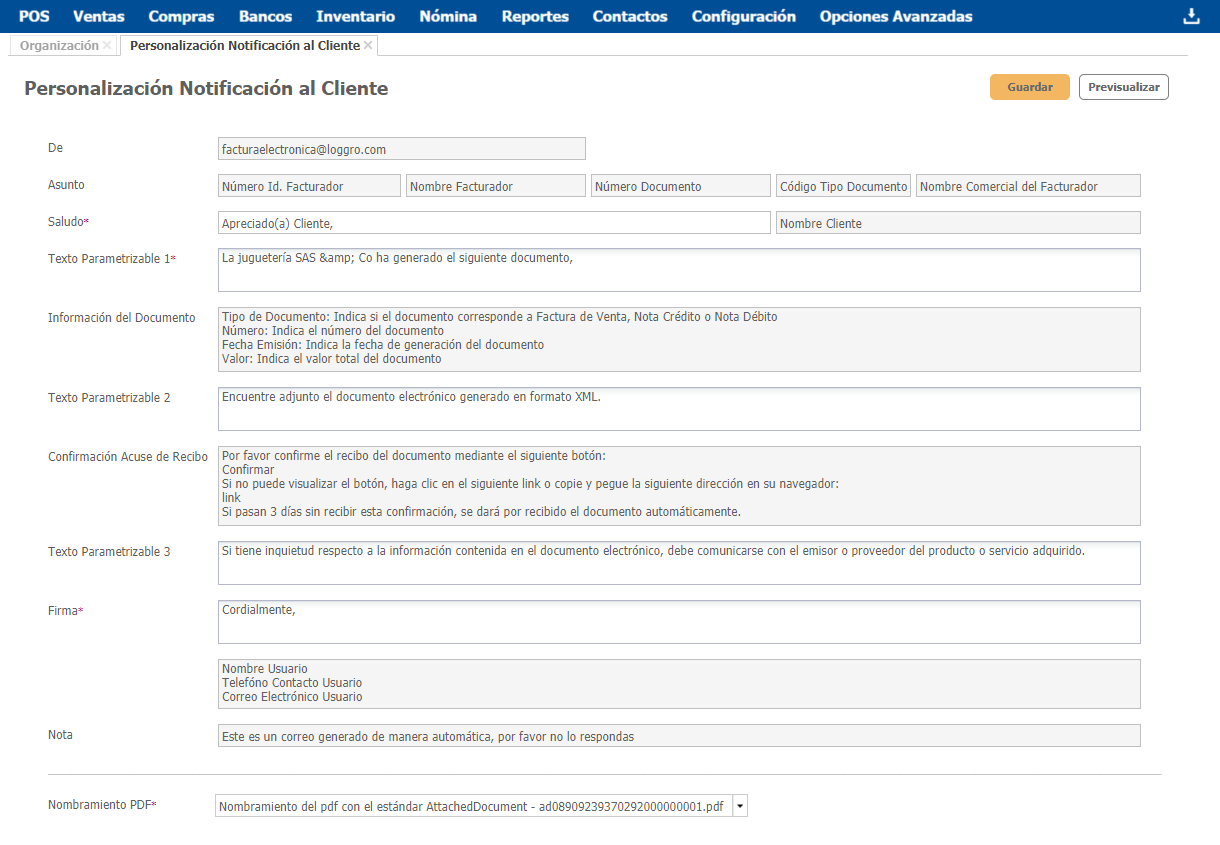Click into Texto Parametrizable 1 textarea
Image resolution: width=1220 pixels, height=845 pixels.
coord(678,270)
